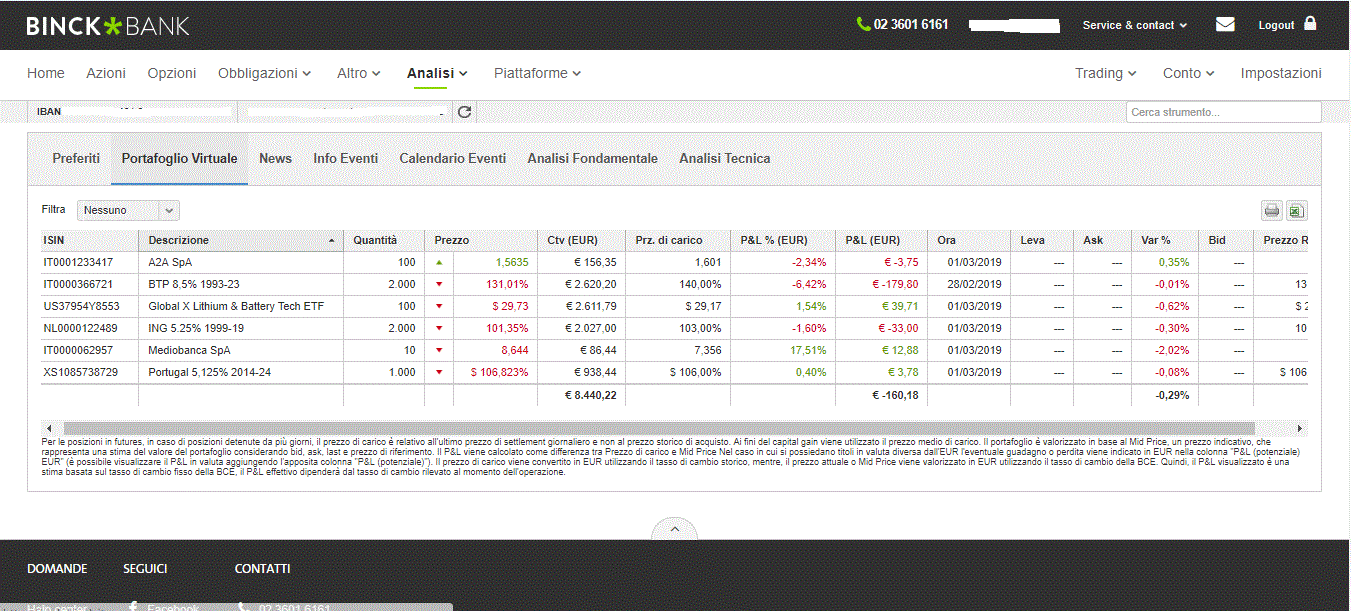
Task: Click the table horizontal scrollbar thumb
Action: [658, 428]
